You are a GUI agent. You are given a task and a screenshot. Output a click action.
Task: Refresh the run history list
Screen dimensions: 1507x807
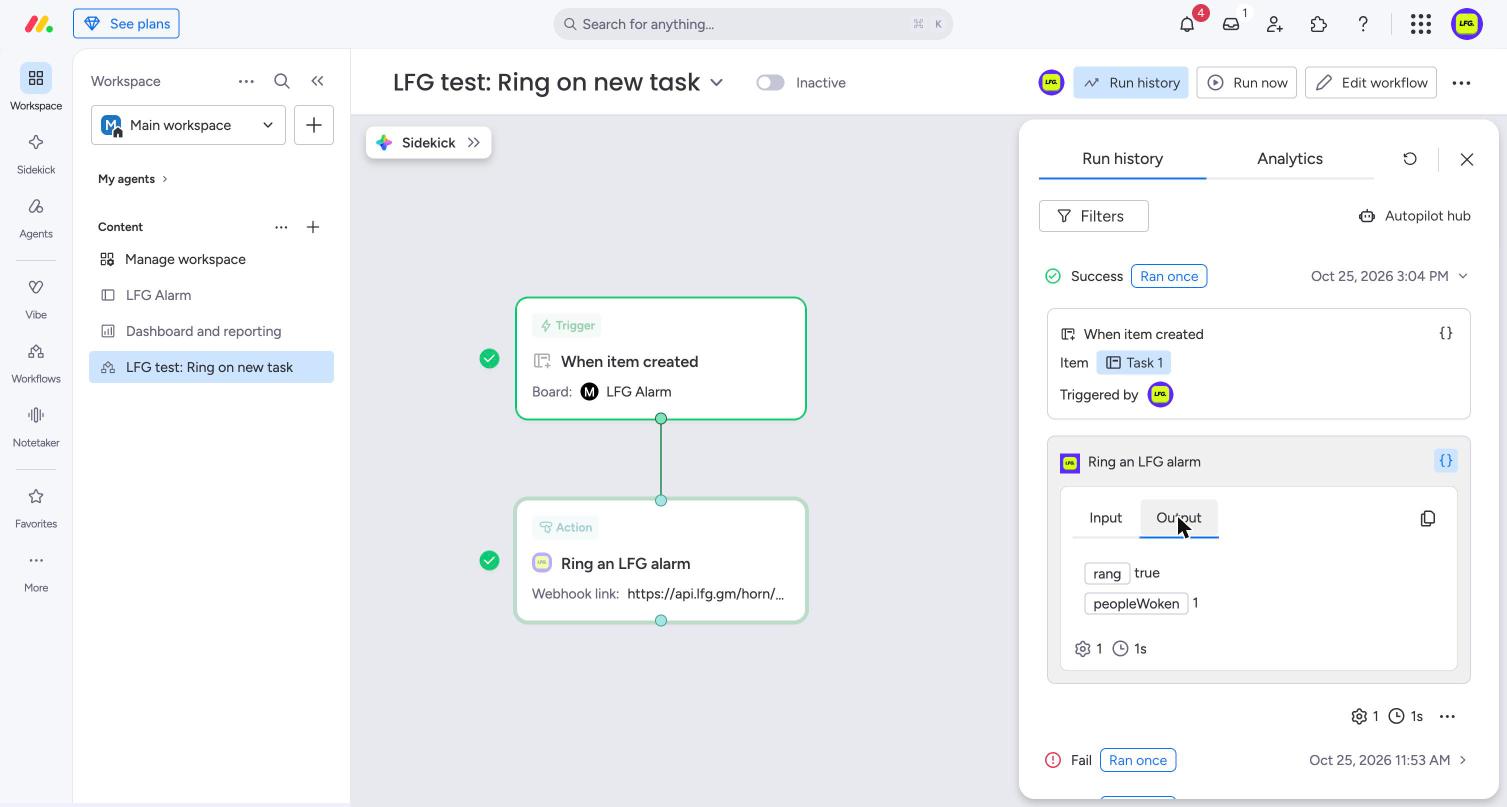[x=1410, y=159]
